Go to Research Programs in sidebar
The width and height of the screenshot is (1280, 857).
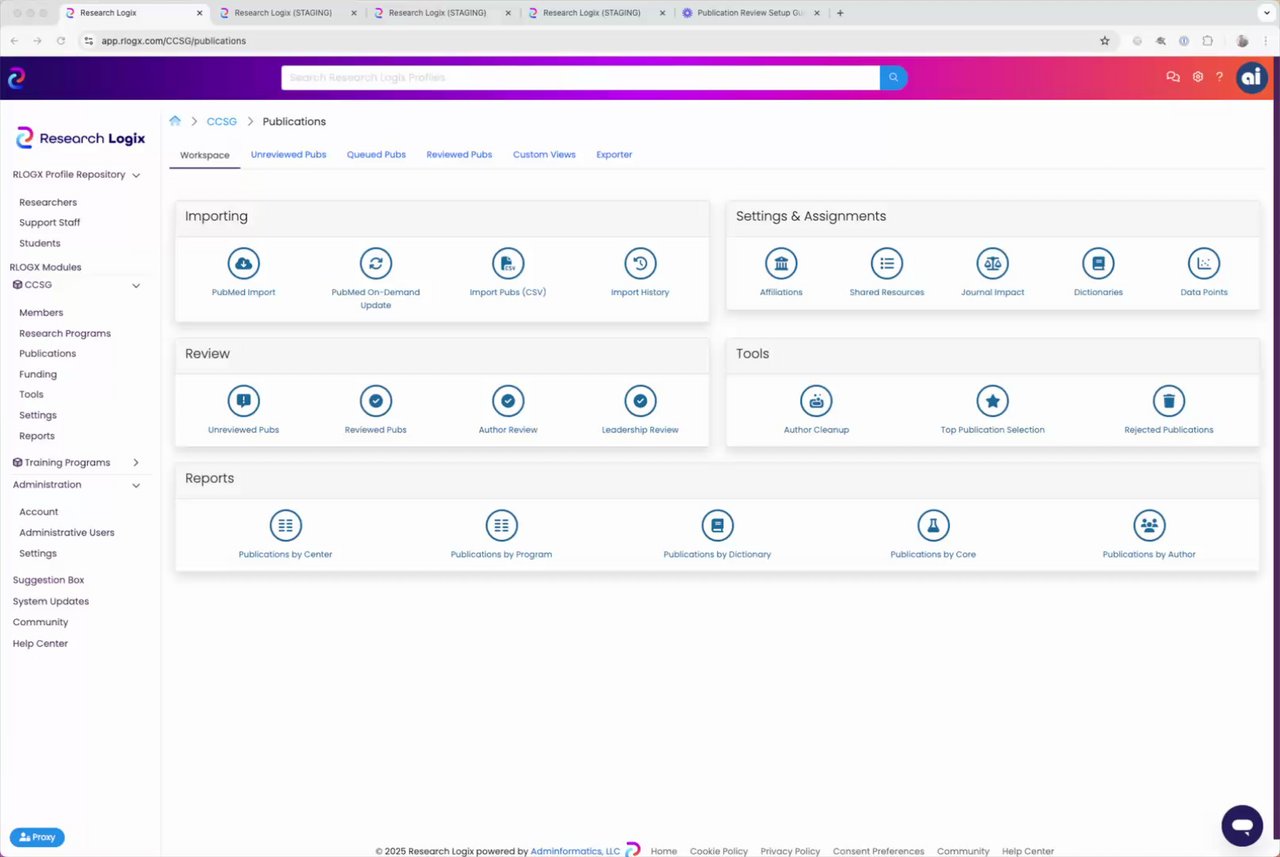(65, 333)
